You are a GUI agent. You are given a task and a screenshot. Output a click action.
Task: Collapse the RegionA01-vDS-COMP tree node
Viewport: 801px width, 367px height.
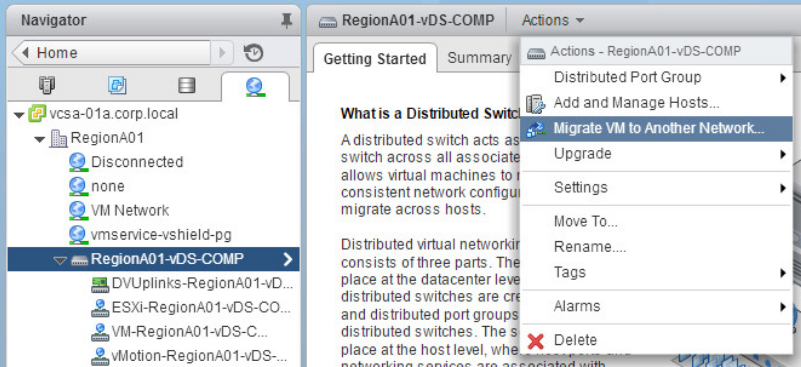60,261
